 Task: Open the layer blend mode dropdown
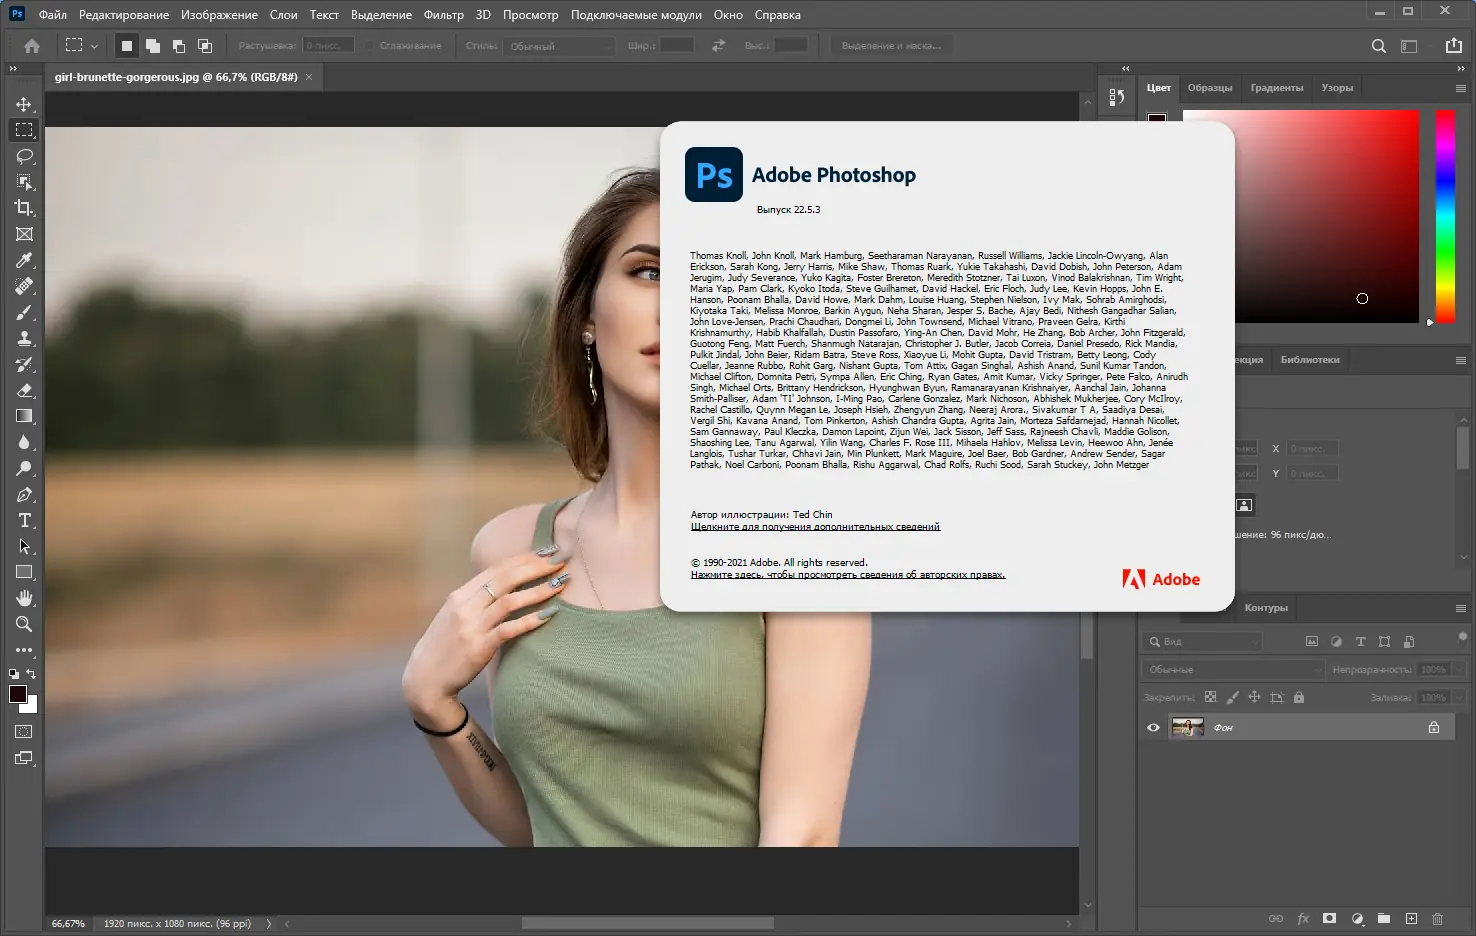click(x=1232, y=669)
